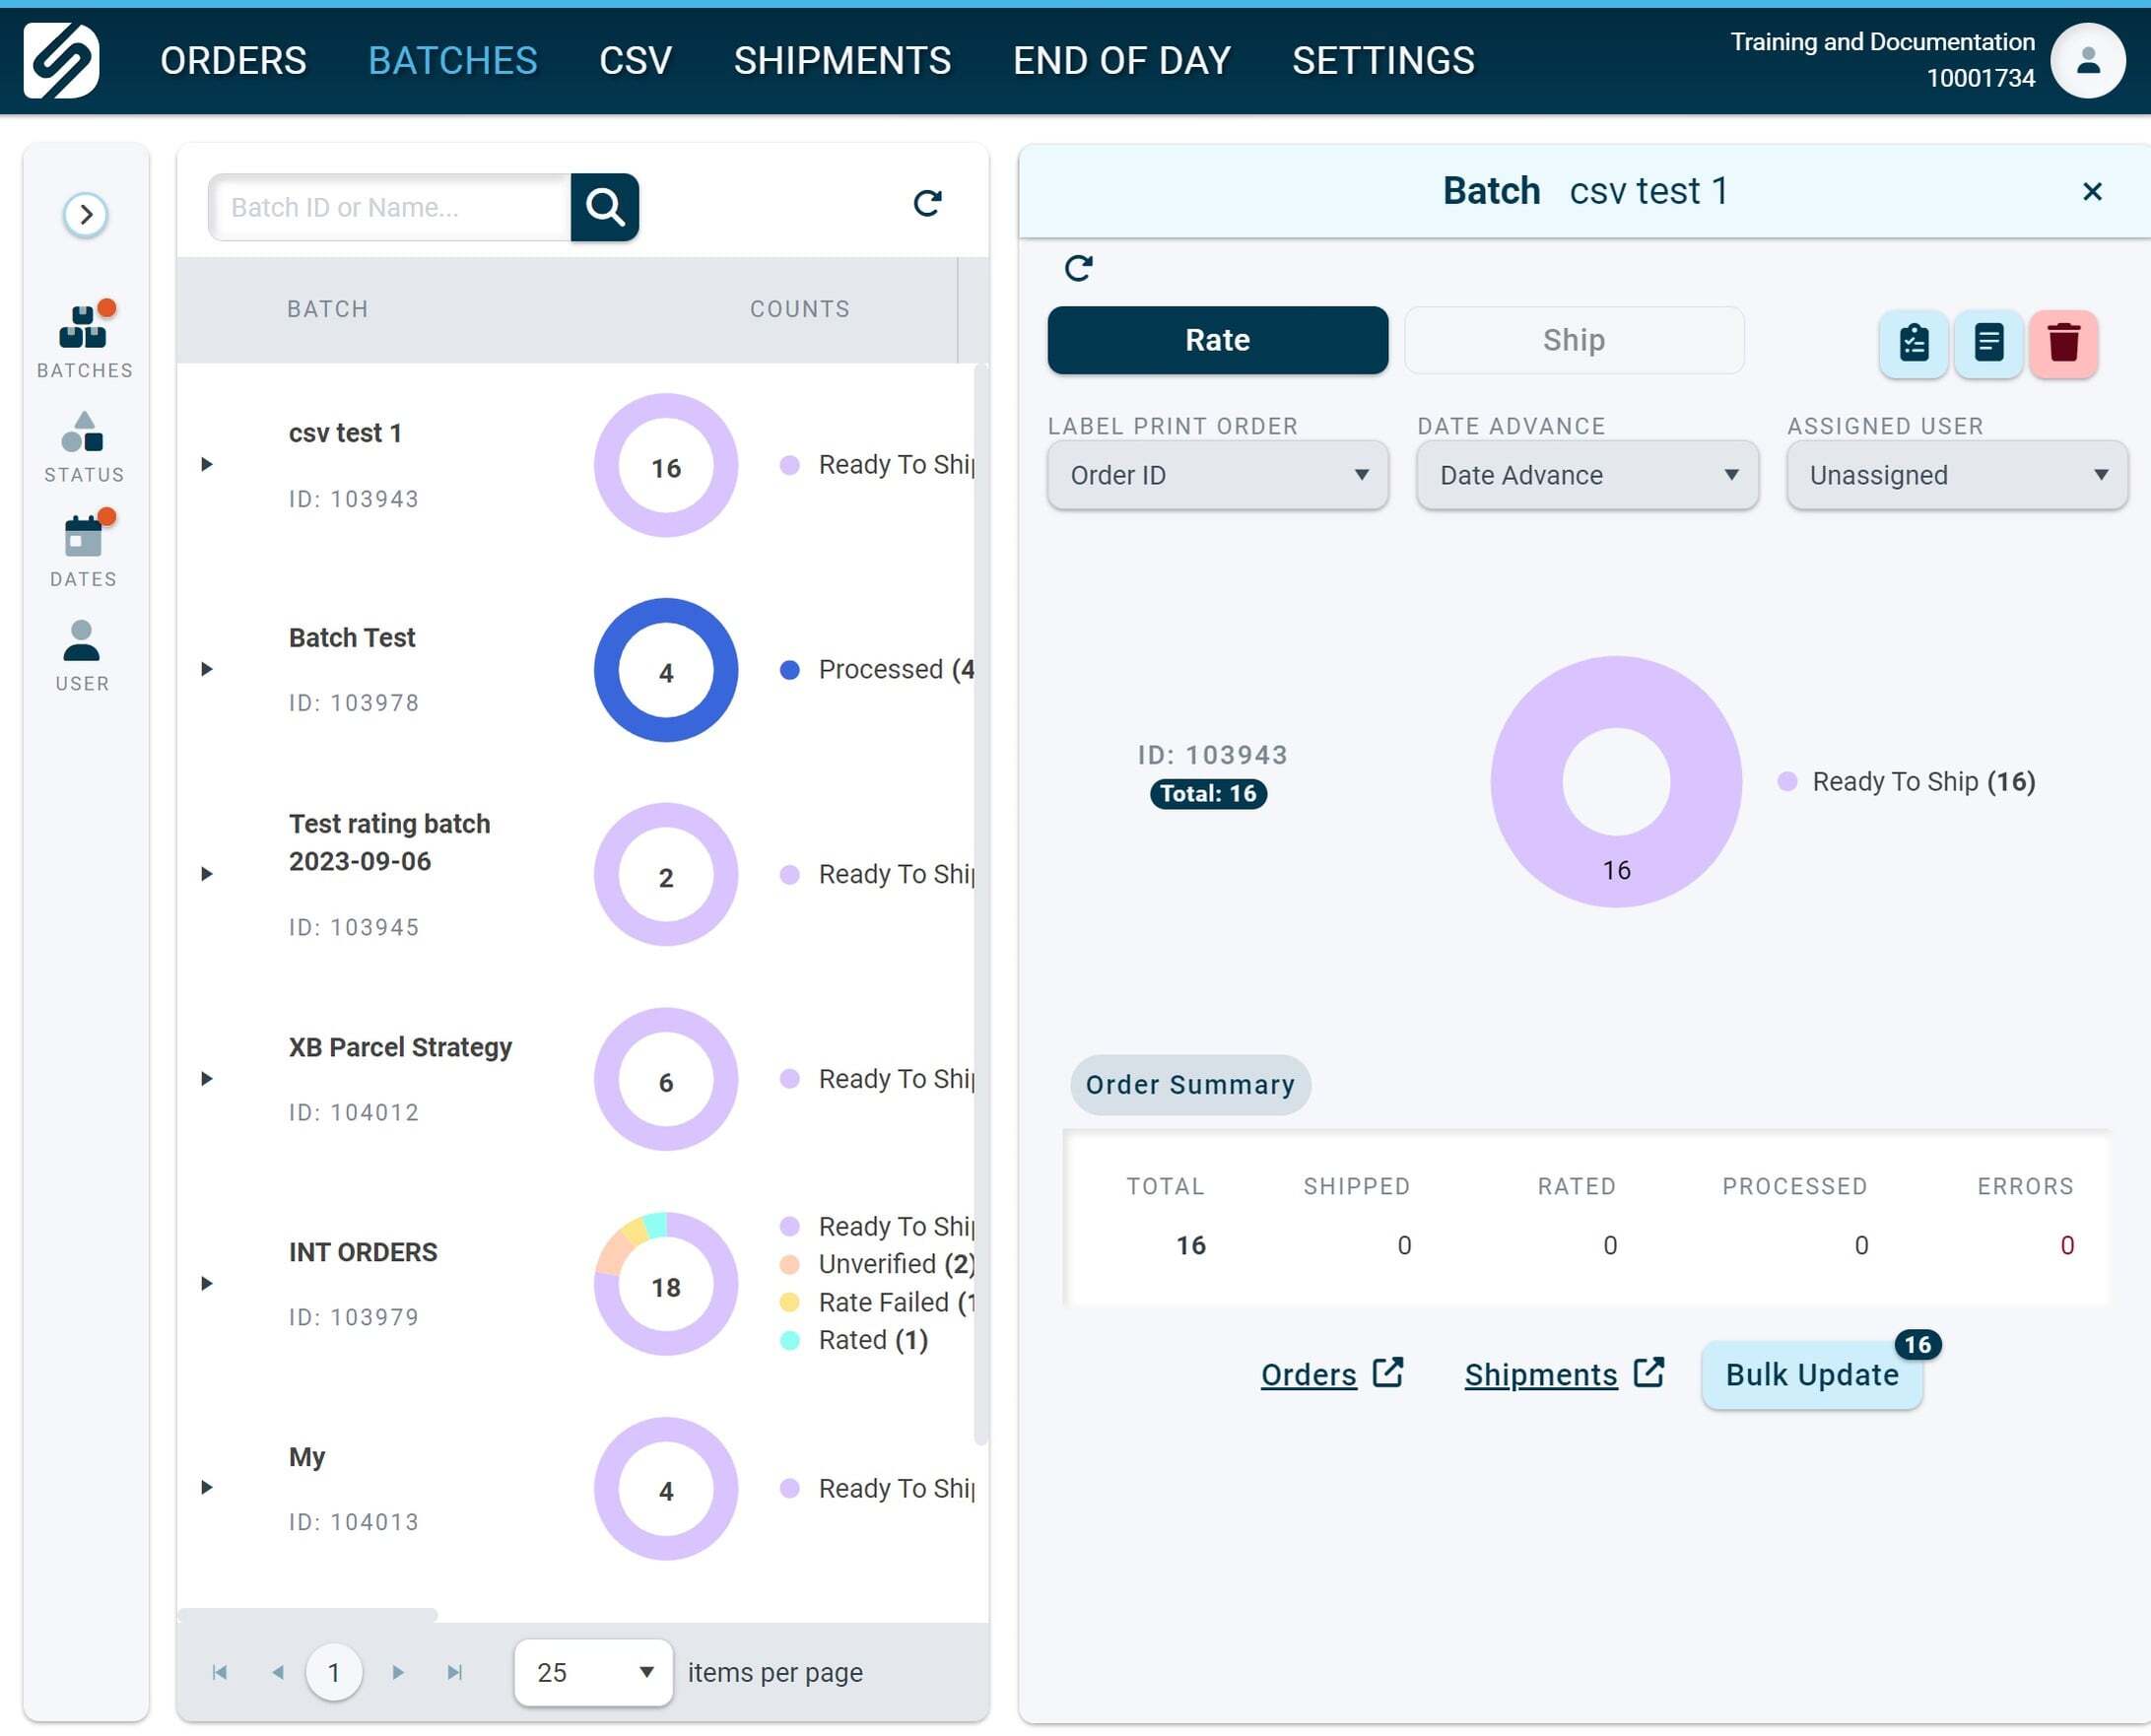Go to previous page of batches
2151x1736 pixels.
[x=277, y=1672]
